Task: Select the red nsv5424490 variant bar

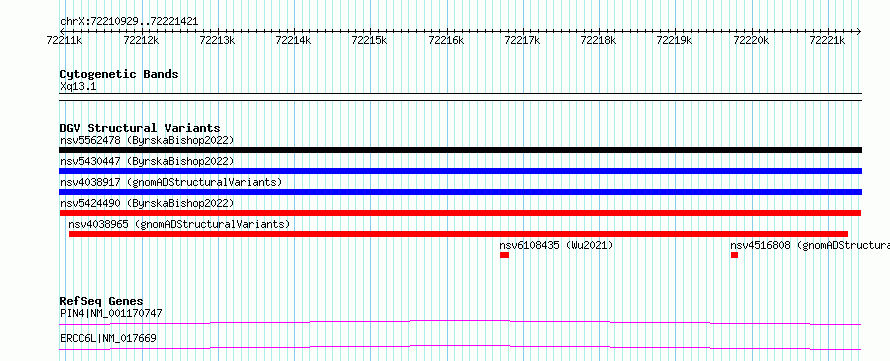Action: click(x=460, y=213)
